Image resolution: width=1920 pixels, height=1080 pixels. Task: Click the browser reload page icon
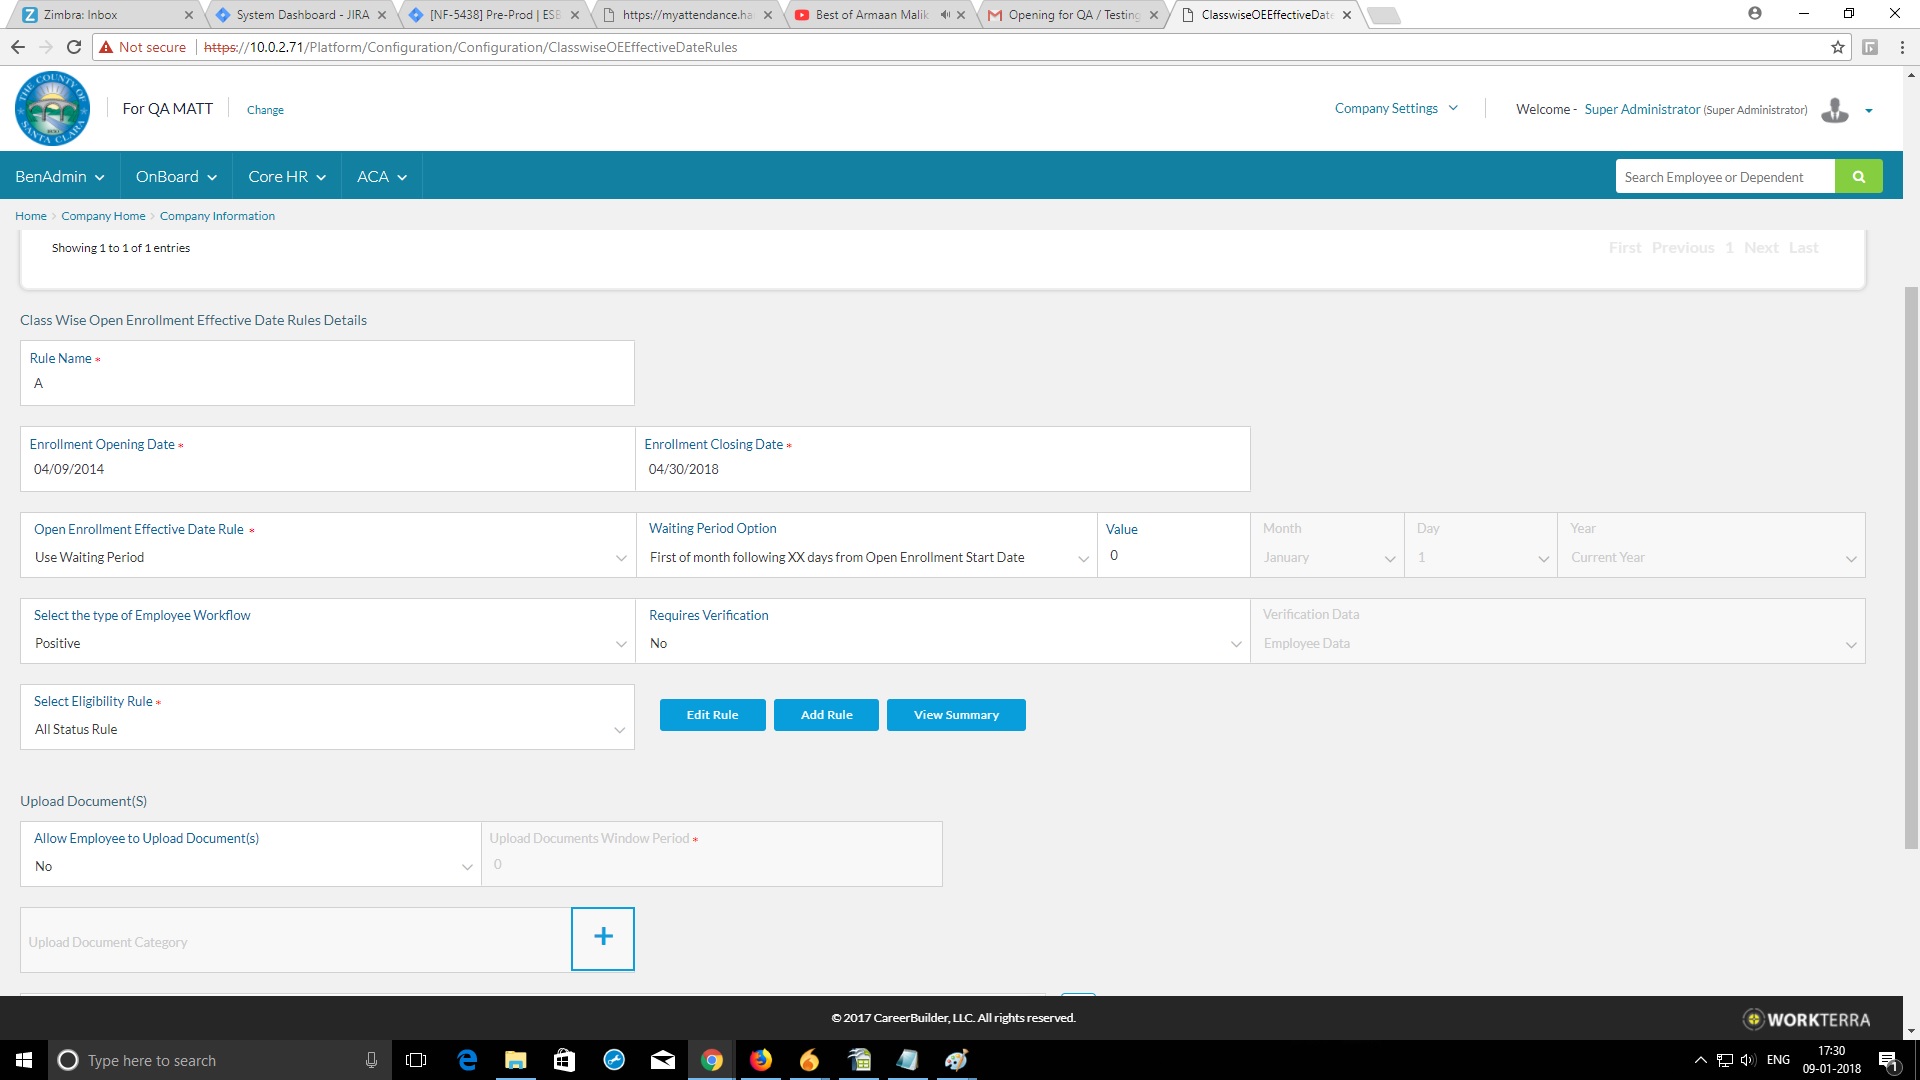[74, 47]
